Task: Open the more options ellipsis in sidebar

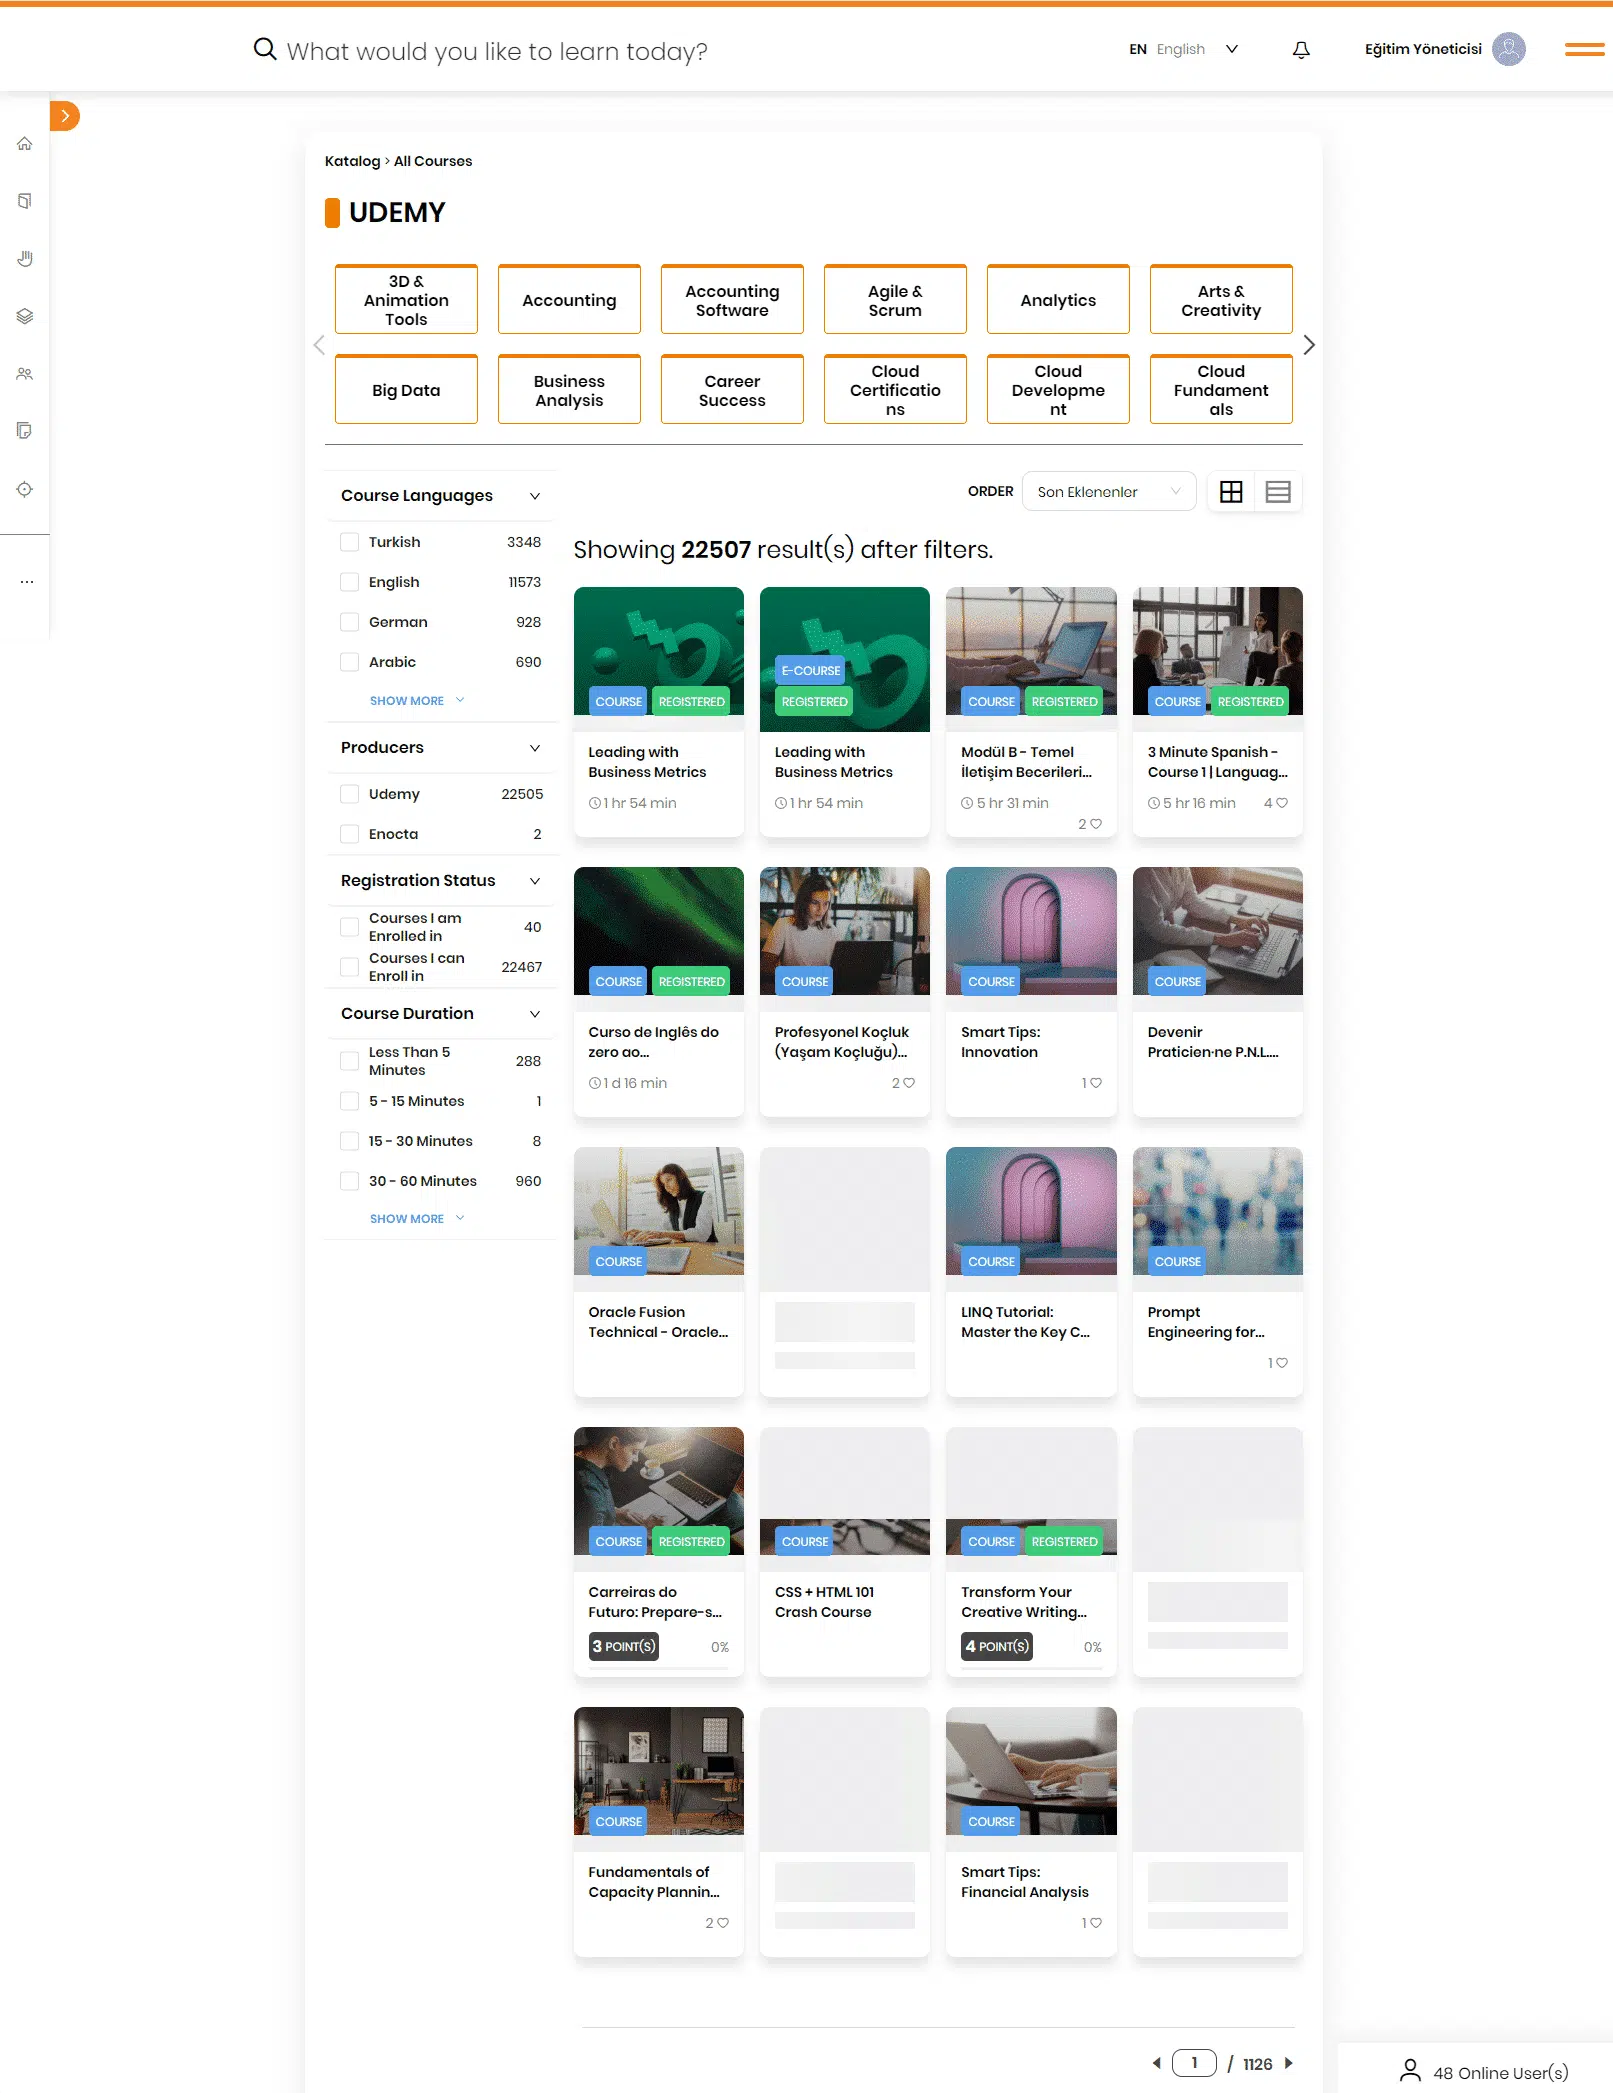Action: pos(27,581)
